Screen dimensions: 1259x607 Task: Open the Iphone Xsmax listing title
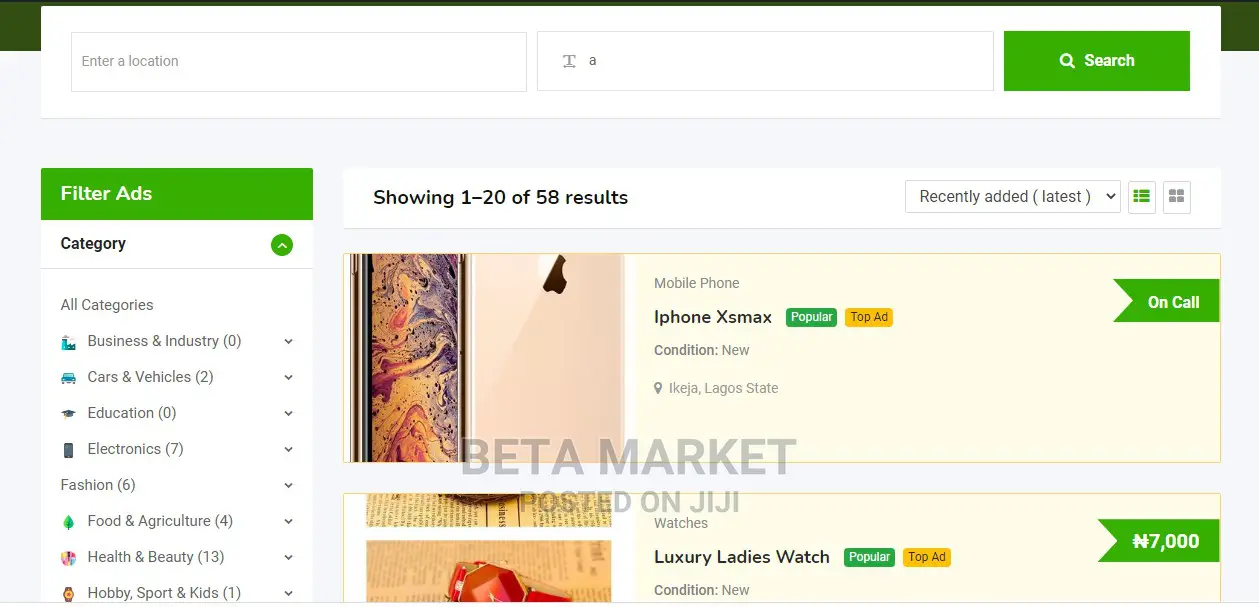(713, 317)
